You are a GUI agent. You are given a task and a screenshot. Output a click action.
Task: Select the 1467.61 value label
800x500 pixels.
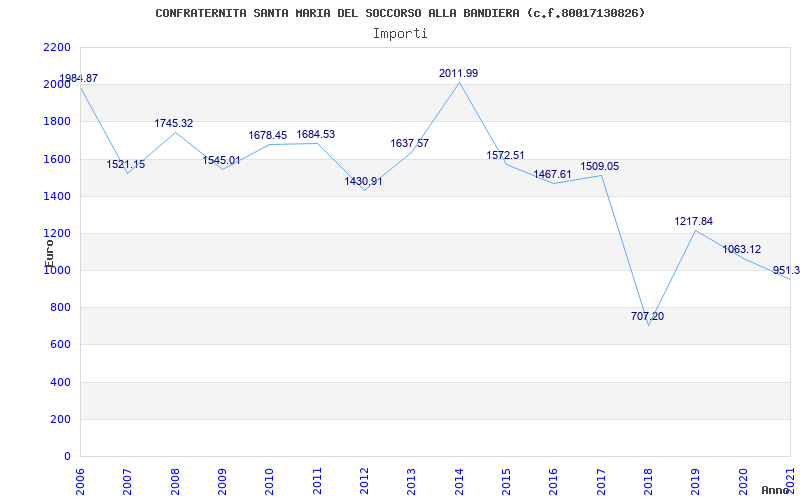coord(553,174)
